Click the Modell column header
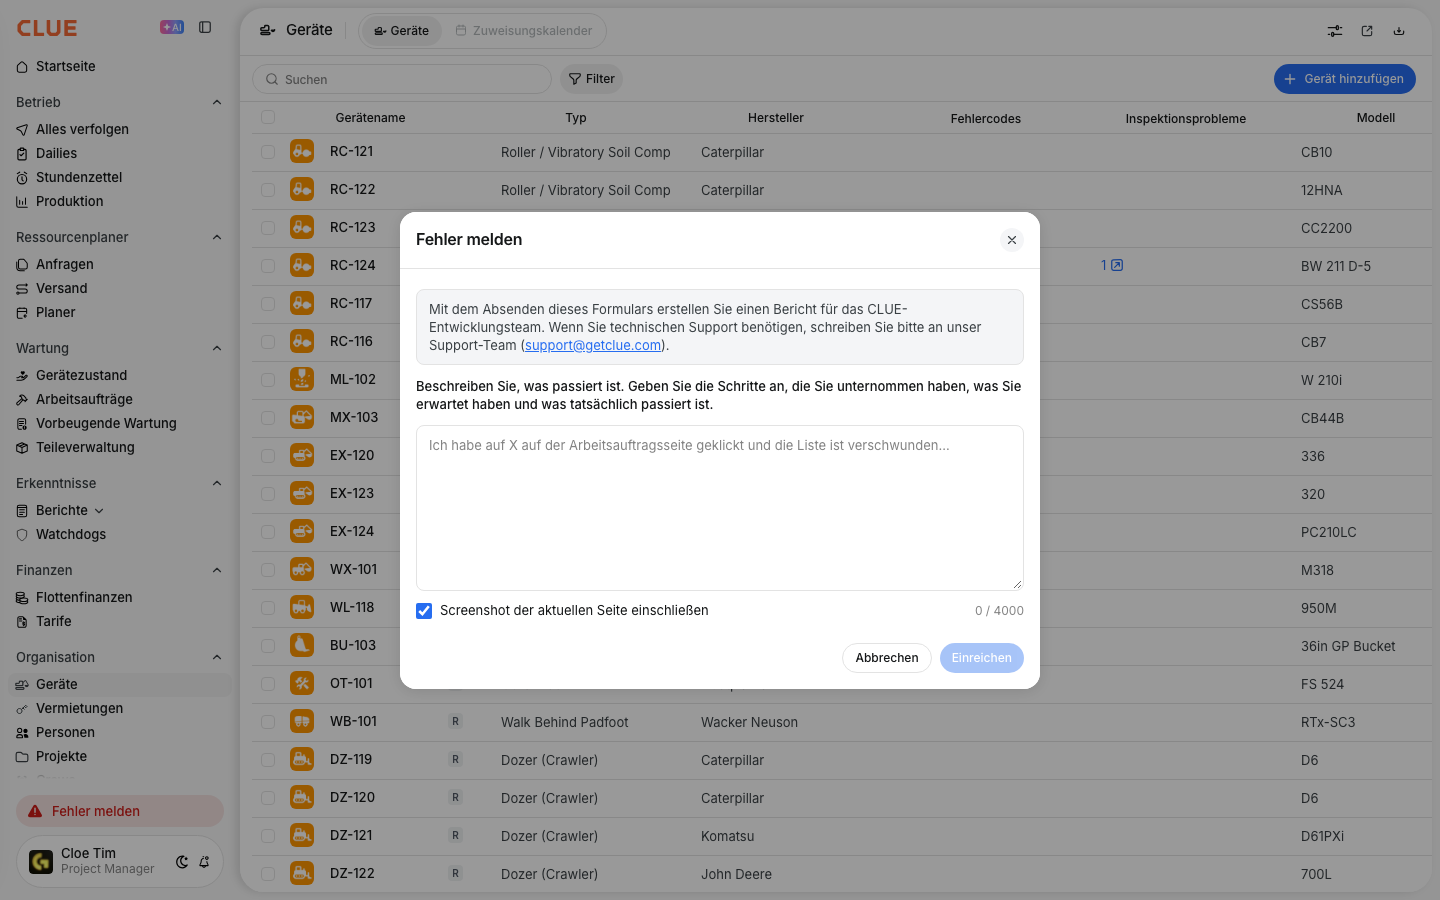The height and width of the screenshot is (900, 1440). [x=1376, y=118]
